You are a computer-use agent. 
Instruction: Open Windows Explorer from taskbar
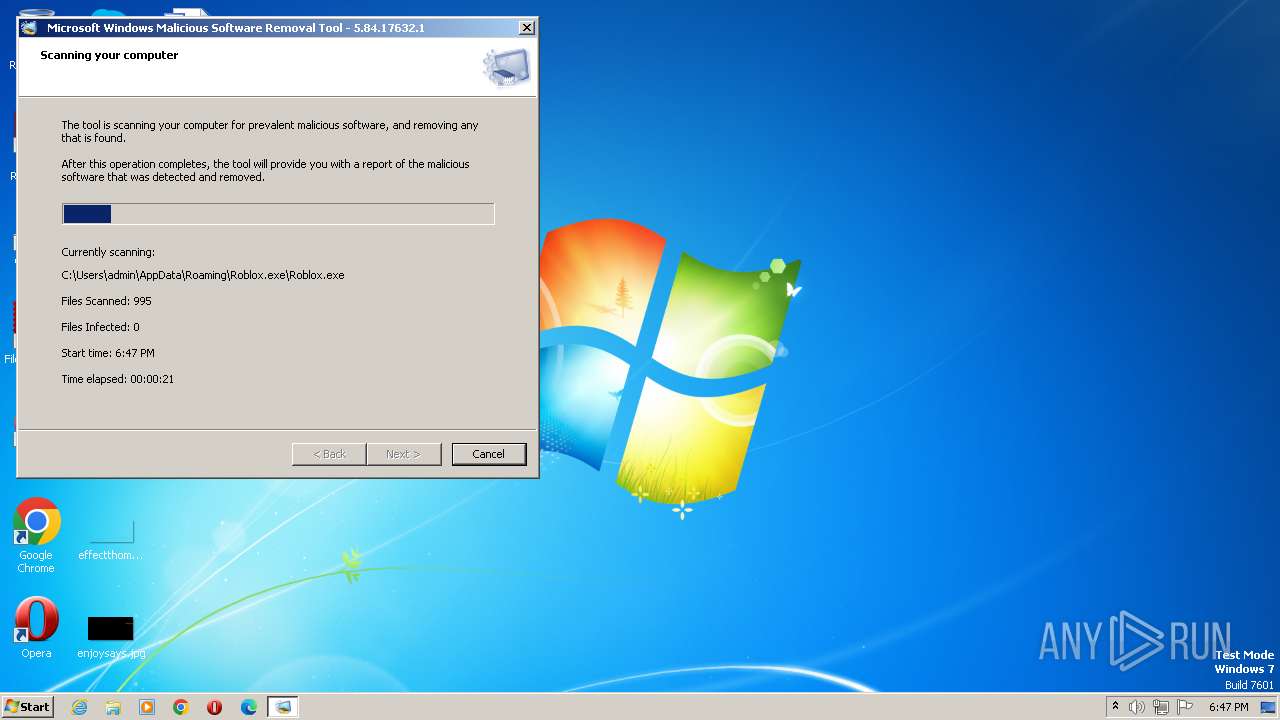[x=113, y=707]
